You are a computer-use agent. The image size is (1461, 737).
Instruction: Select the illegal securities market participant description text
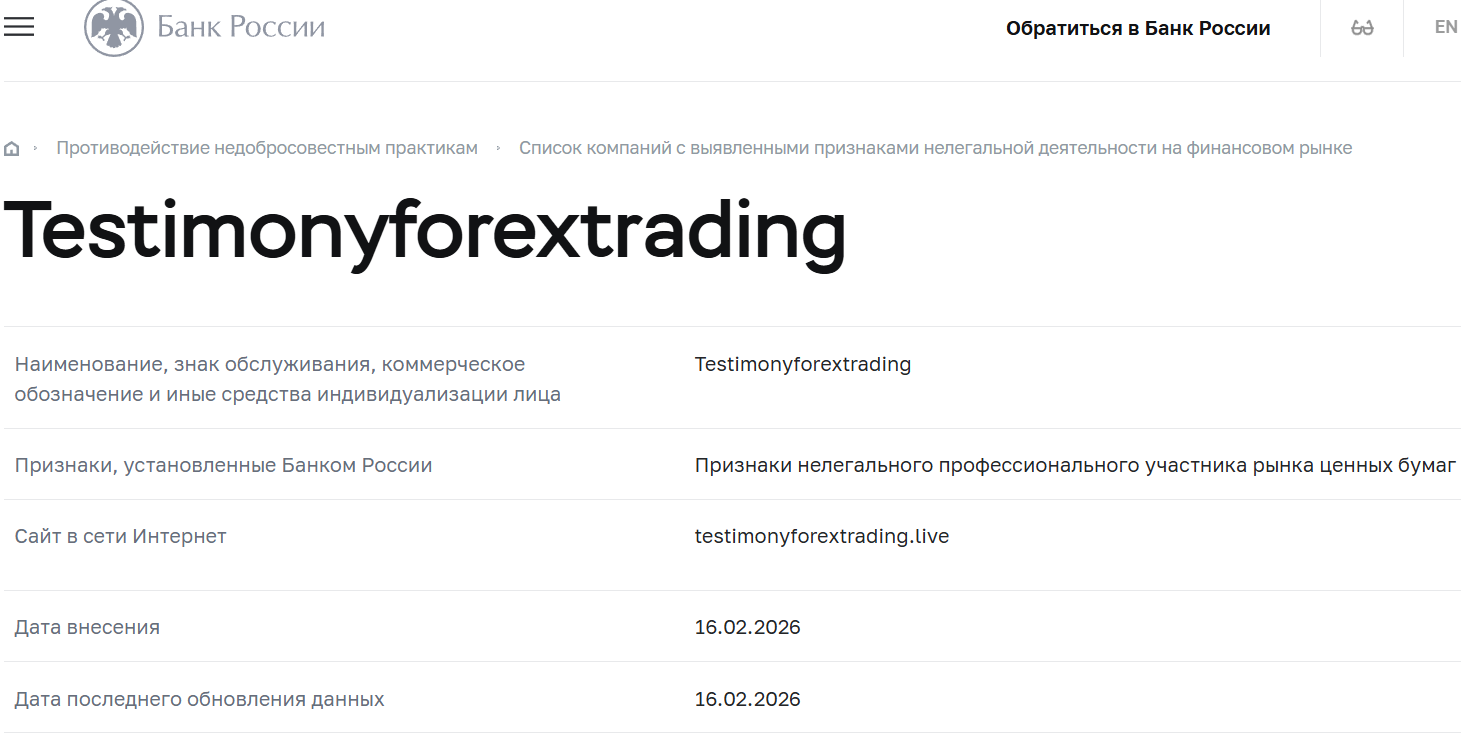1075,465
